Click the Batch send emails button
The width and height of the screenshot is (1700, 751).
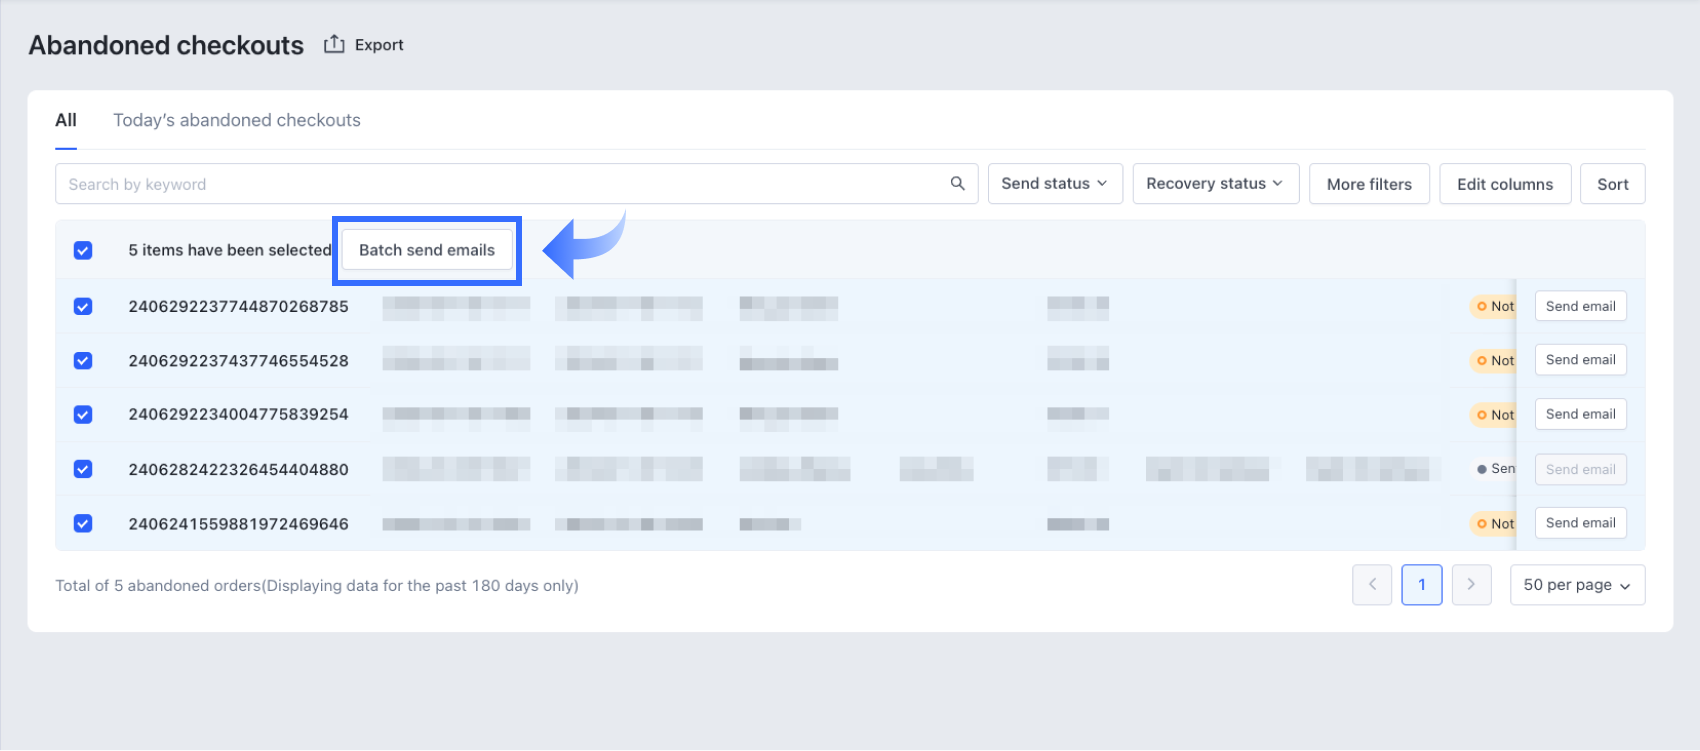pyautogui.click(x=427, y=250)
